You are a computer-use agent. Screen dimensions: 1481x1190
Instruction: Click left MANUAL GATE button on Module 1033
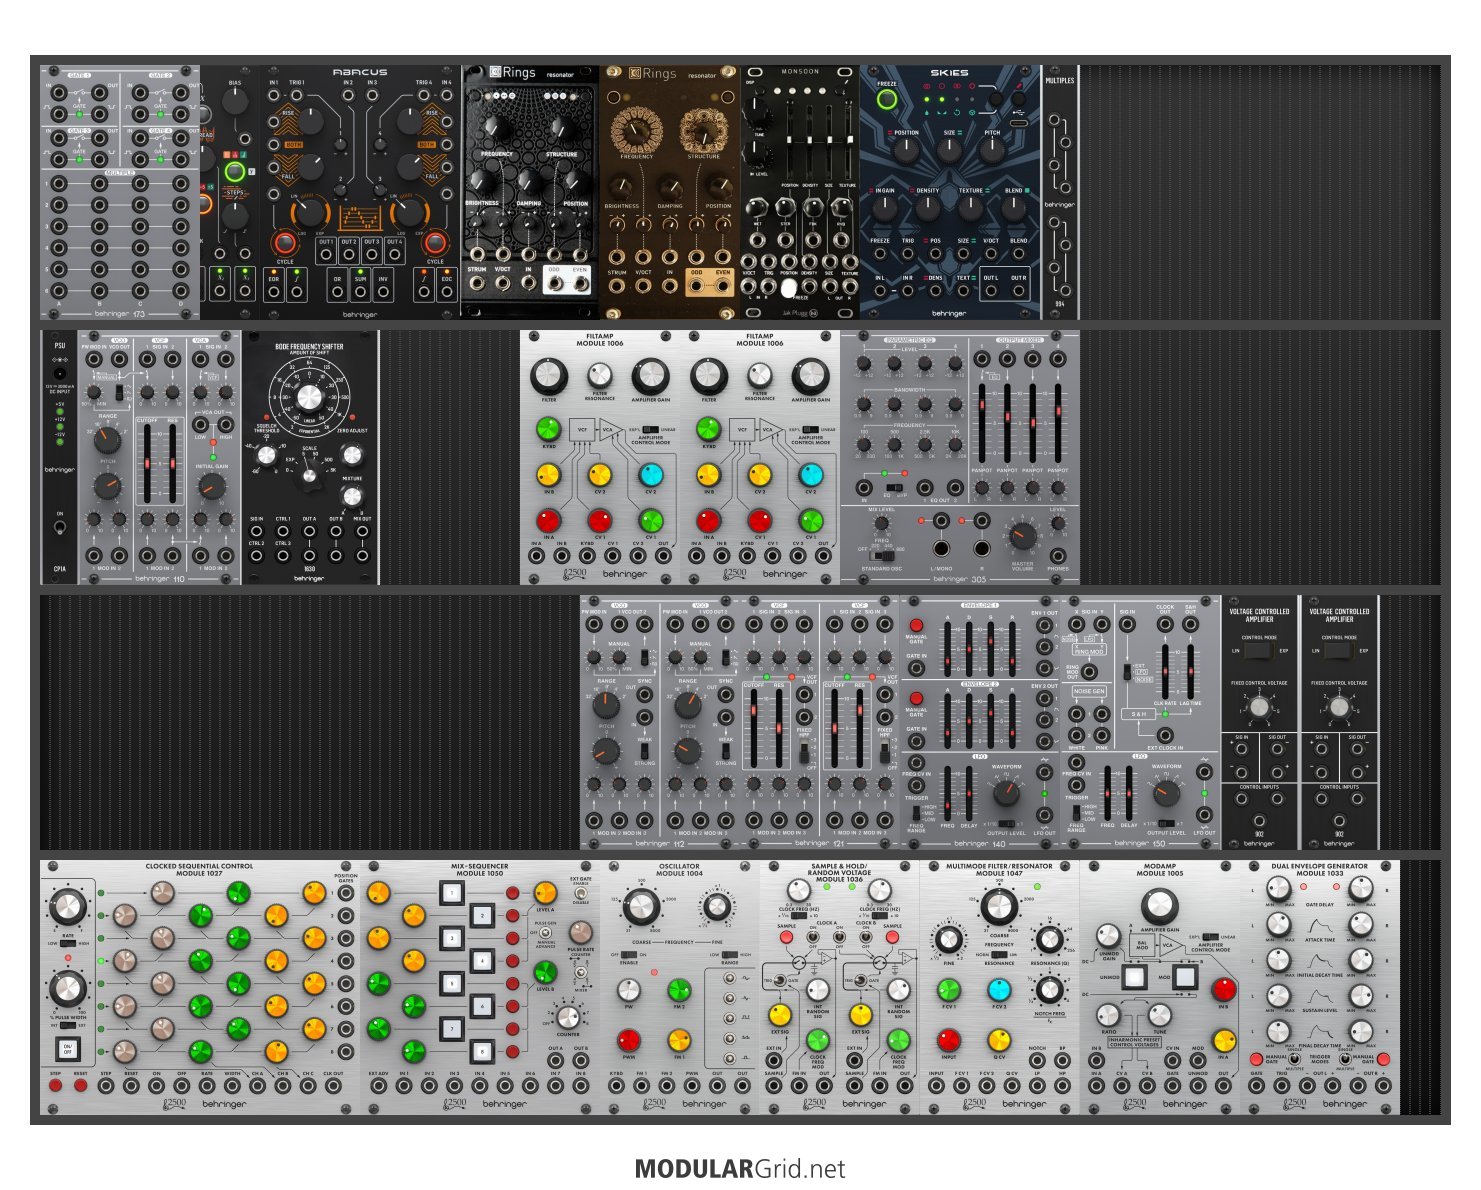pyautogui.click(x=1257, y=1059)
